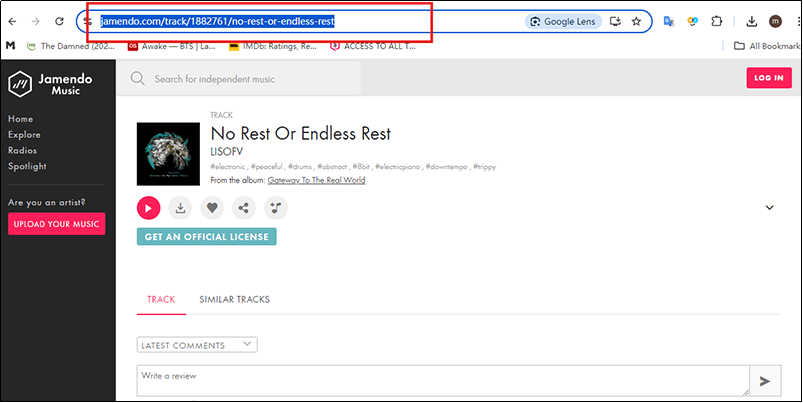
Task: Click the album cover thumbnail
Action: [x=168, y=154]
